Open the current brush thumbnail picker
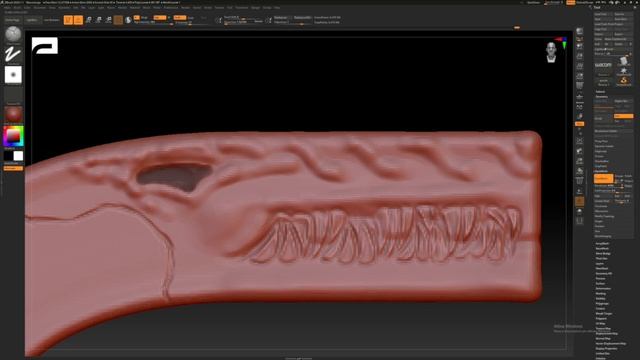640x360 pixels. pyautogui.click(x=13, y=34)
